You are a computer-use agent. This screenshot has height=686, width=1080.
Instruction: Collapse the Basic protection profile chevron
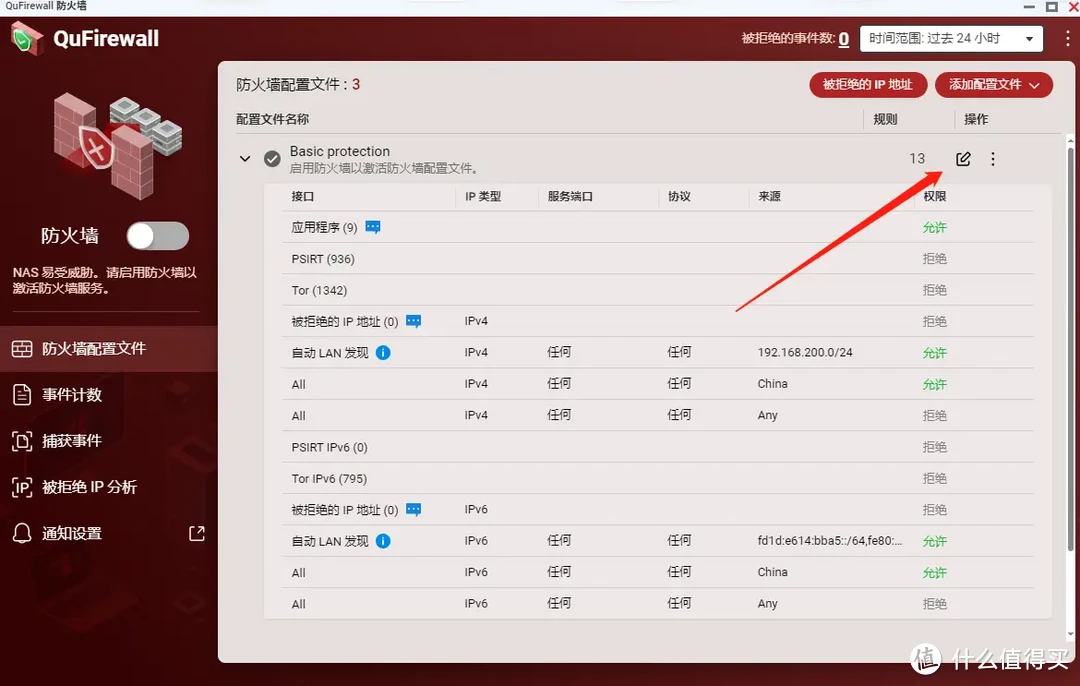coord(245,159)
